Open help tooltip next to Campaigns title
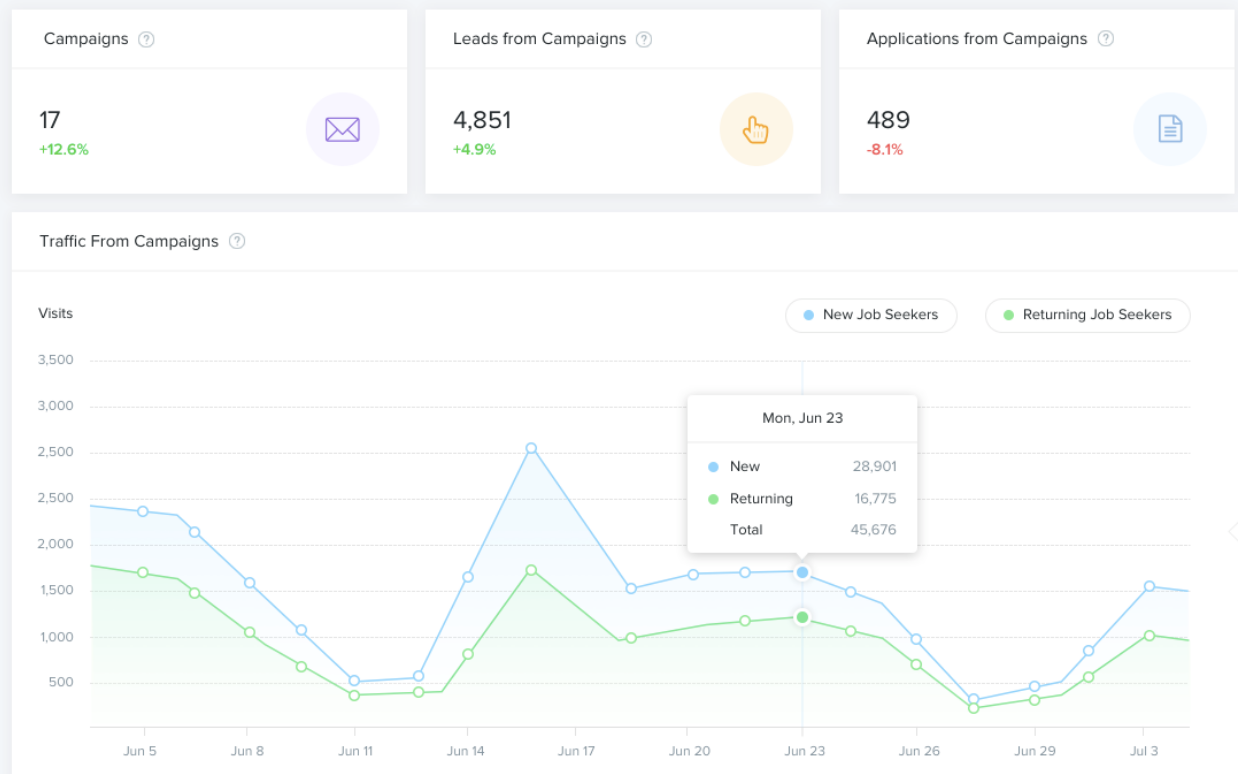 (x=146, y=40)
